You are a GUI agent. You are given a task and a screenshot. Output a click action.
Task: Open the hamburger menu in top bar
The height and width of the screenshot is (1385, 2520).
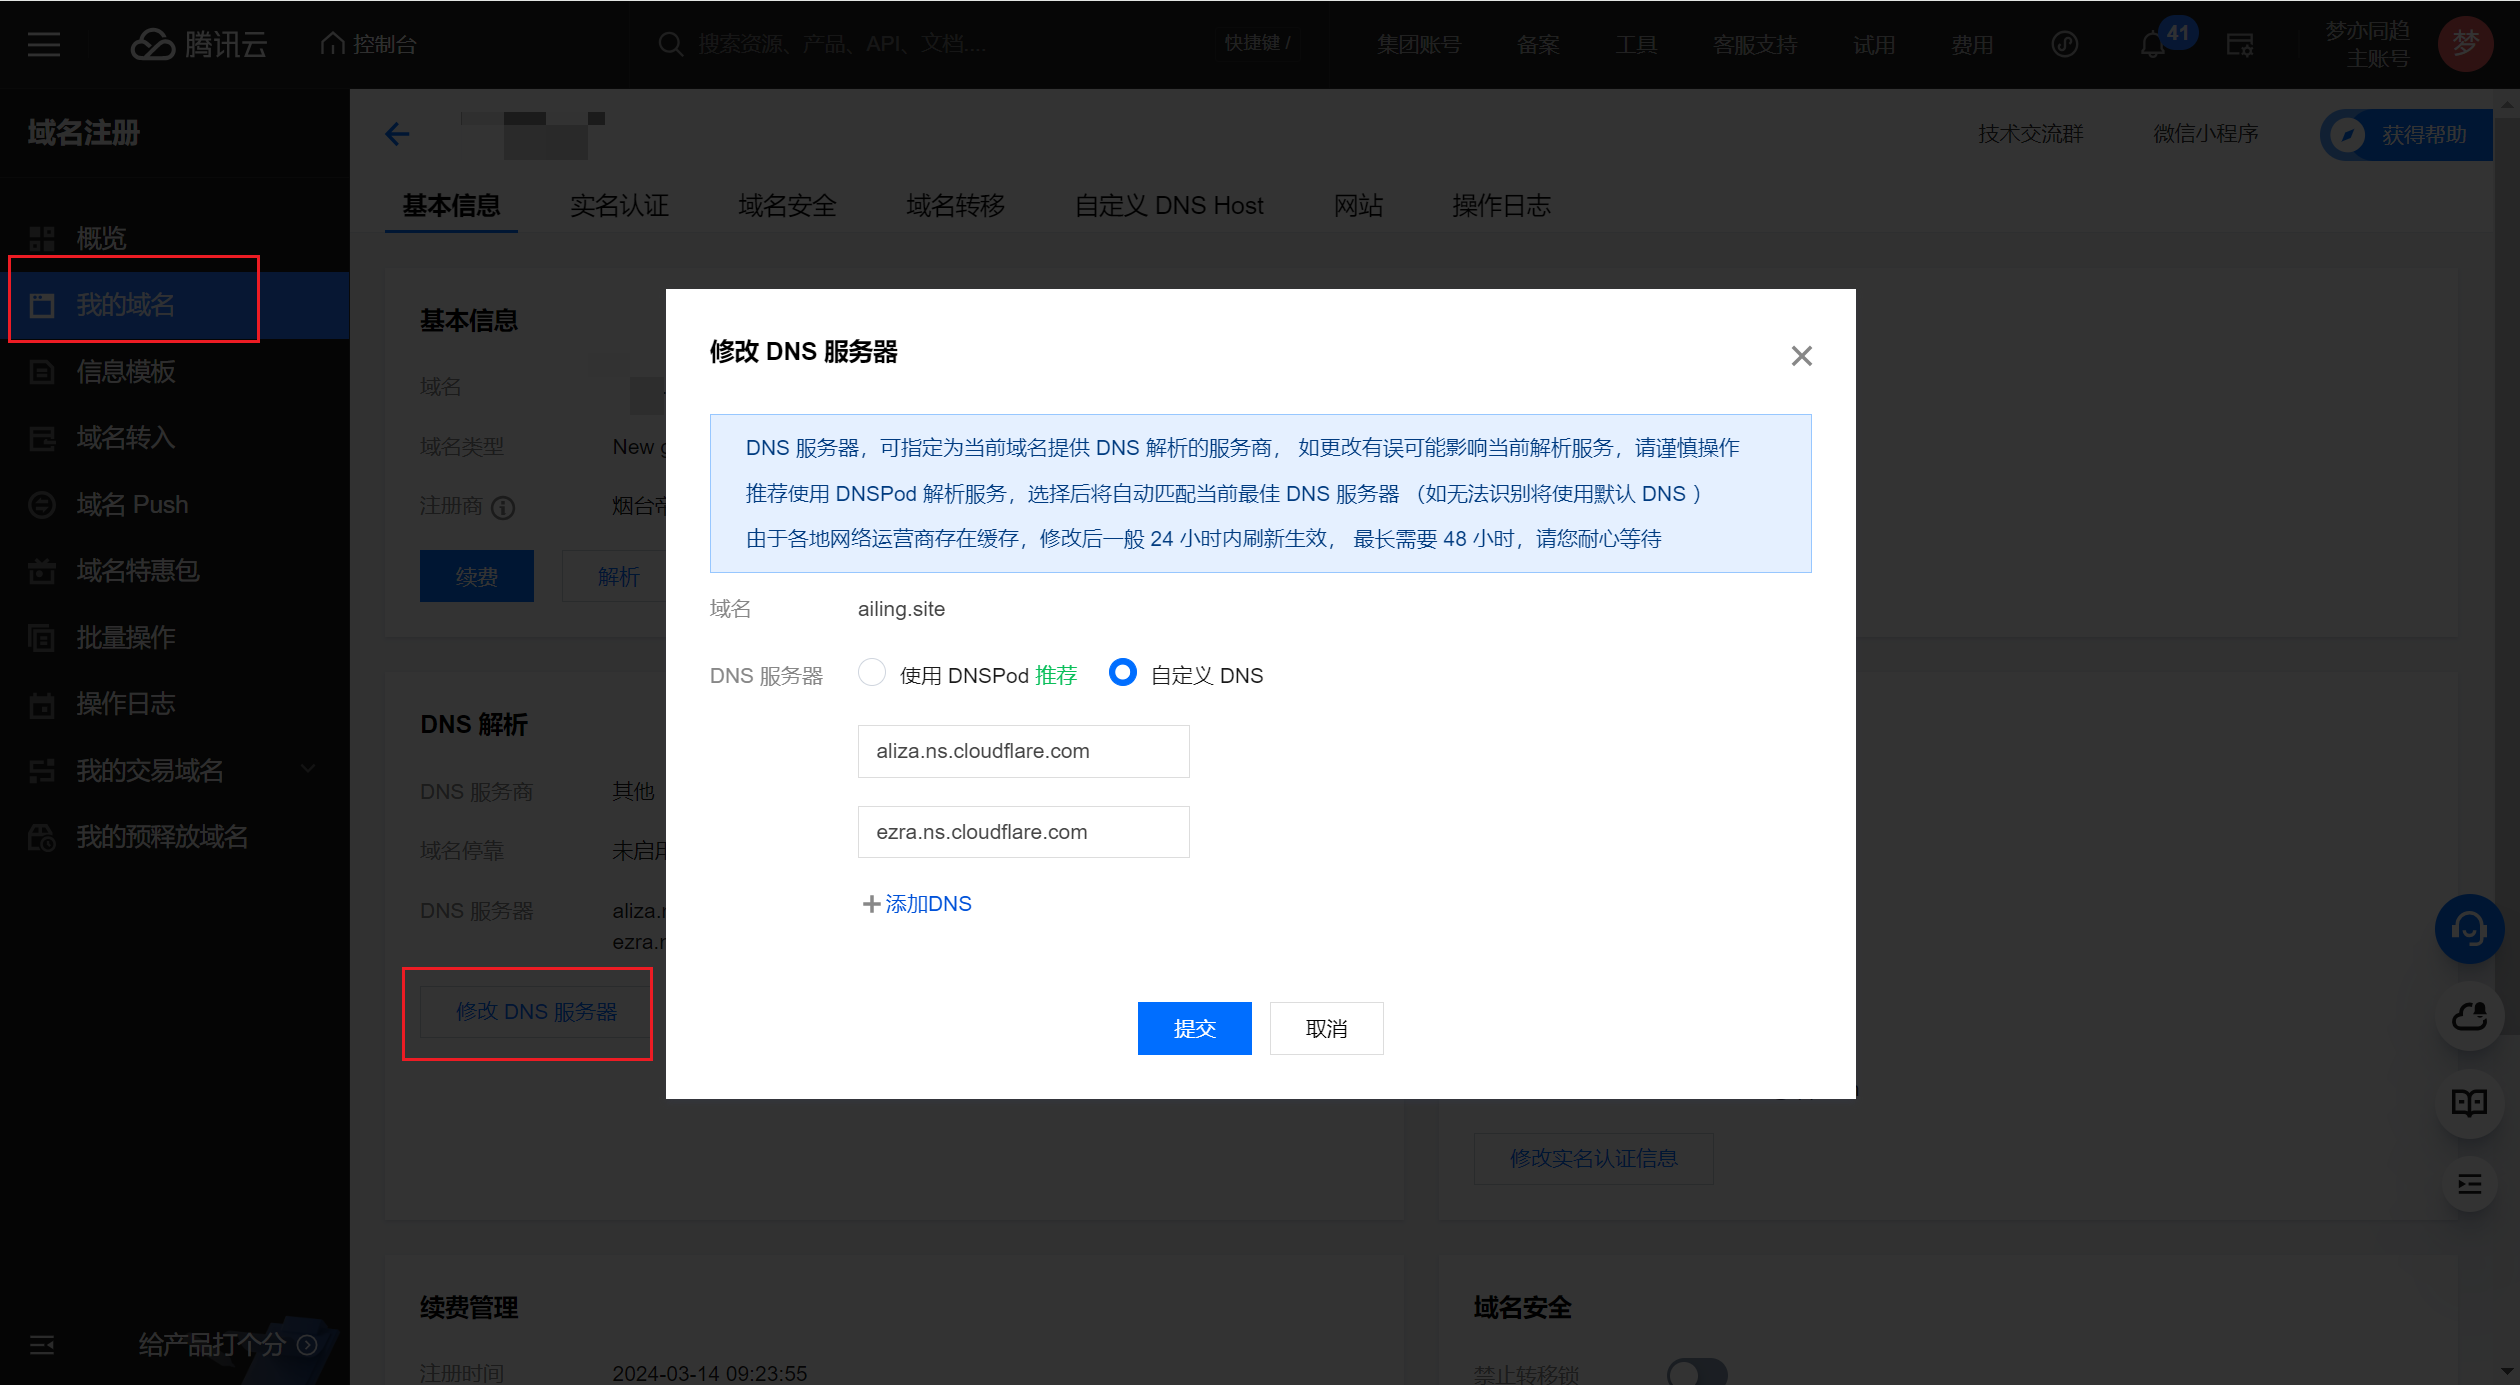pyautogui.click(x=44, y=44)
